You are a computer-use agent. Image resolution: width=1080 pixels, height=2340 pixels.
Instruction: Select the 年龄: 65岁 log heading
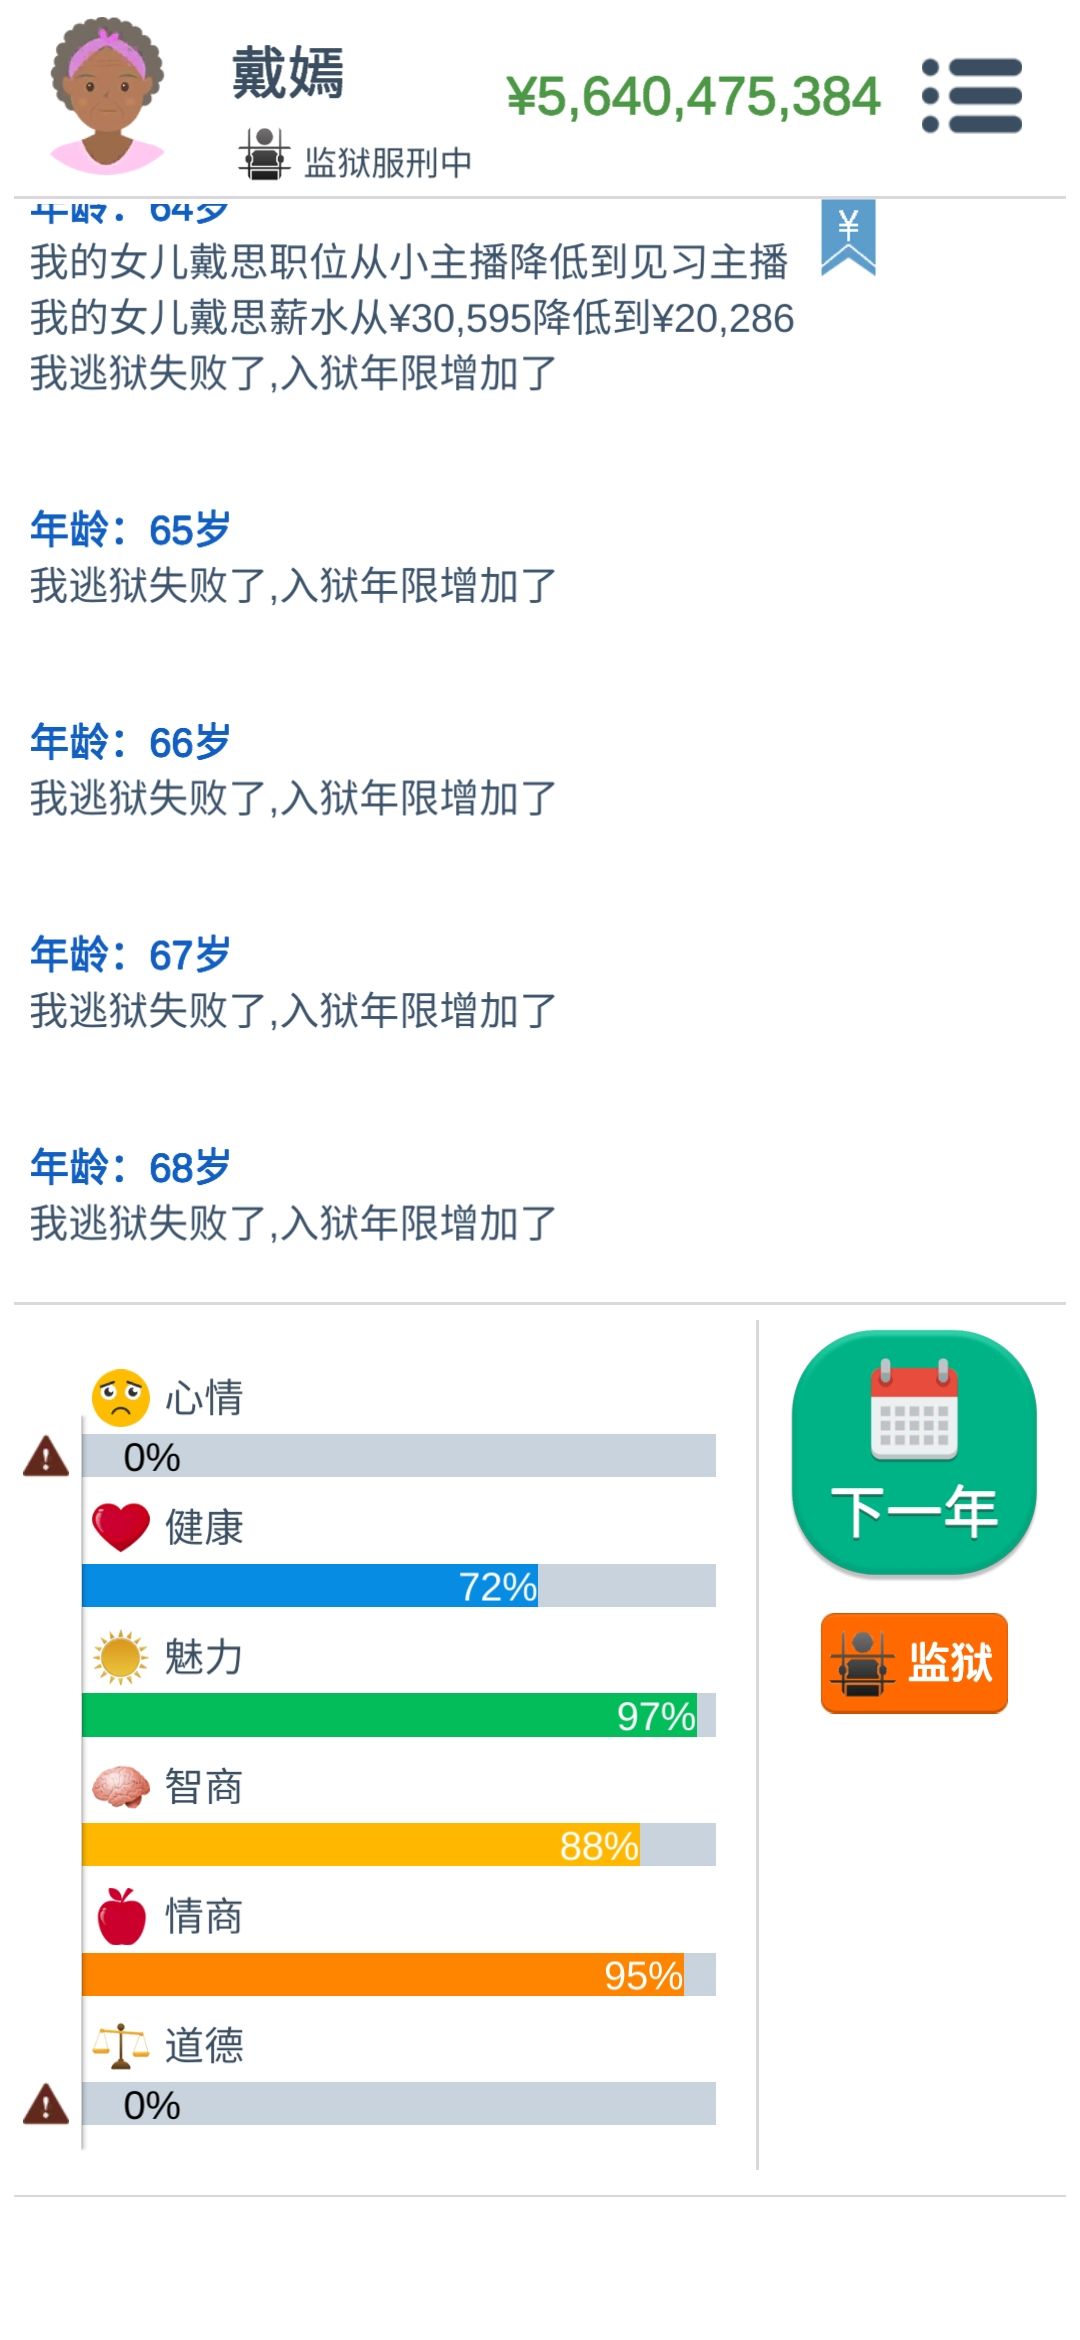point(130,530)
